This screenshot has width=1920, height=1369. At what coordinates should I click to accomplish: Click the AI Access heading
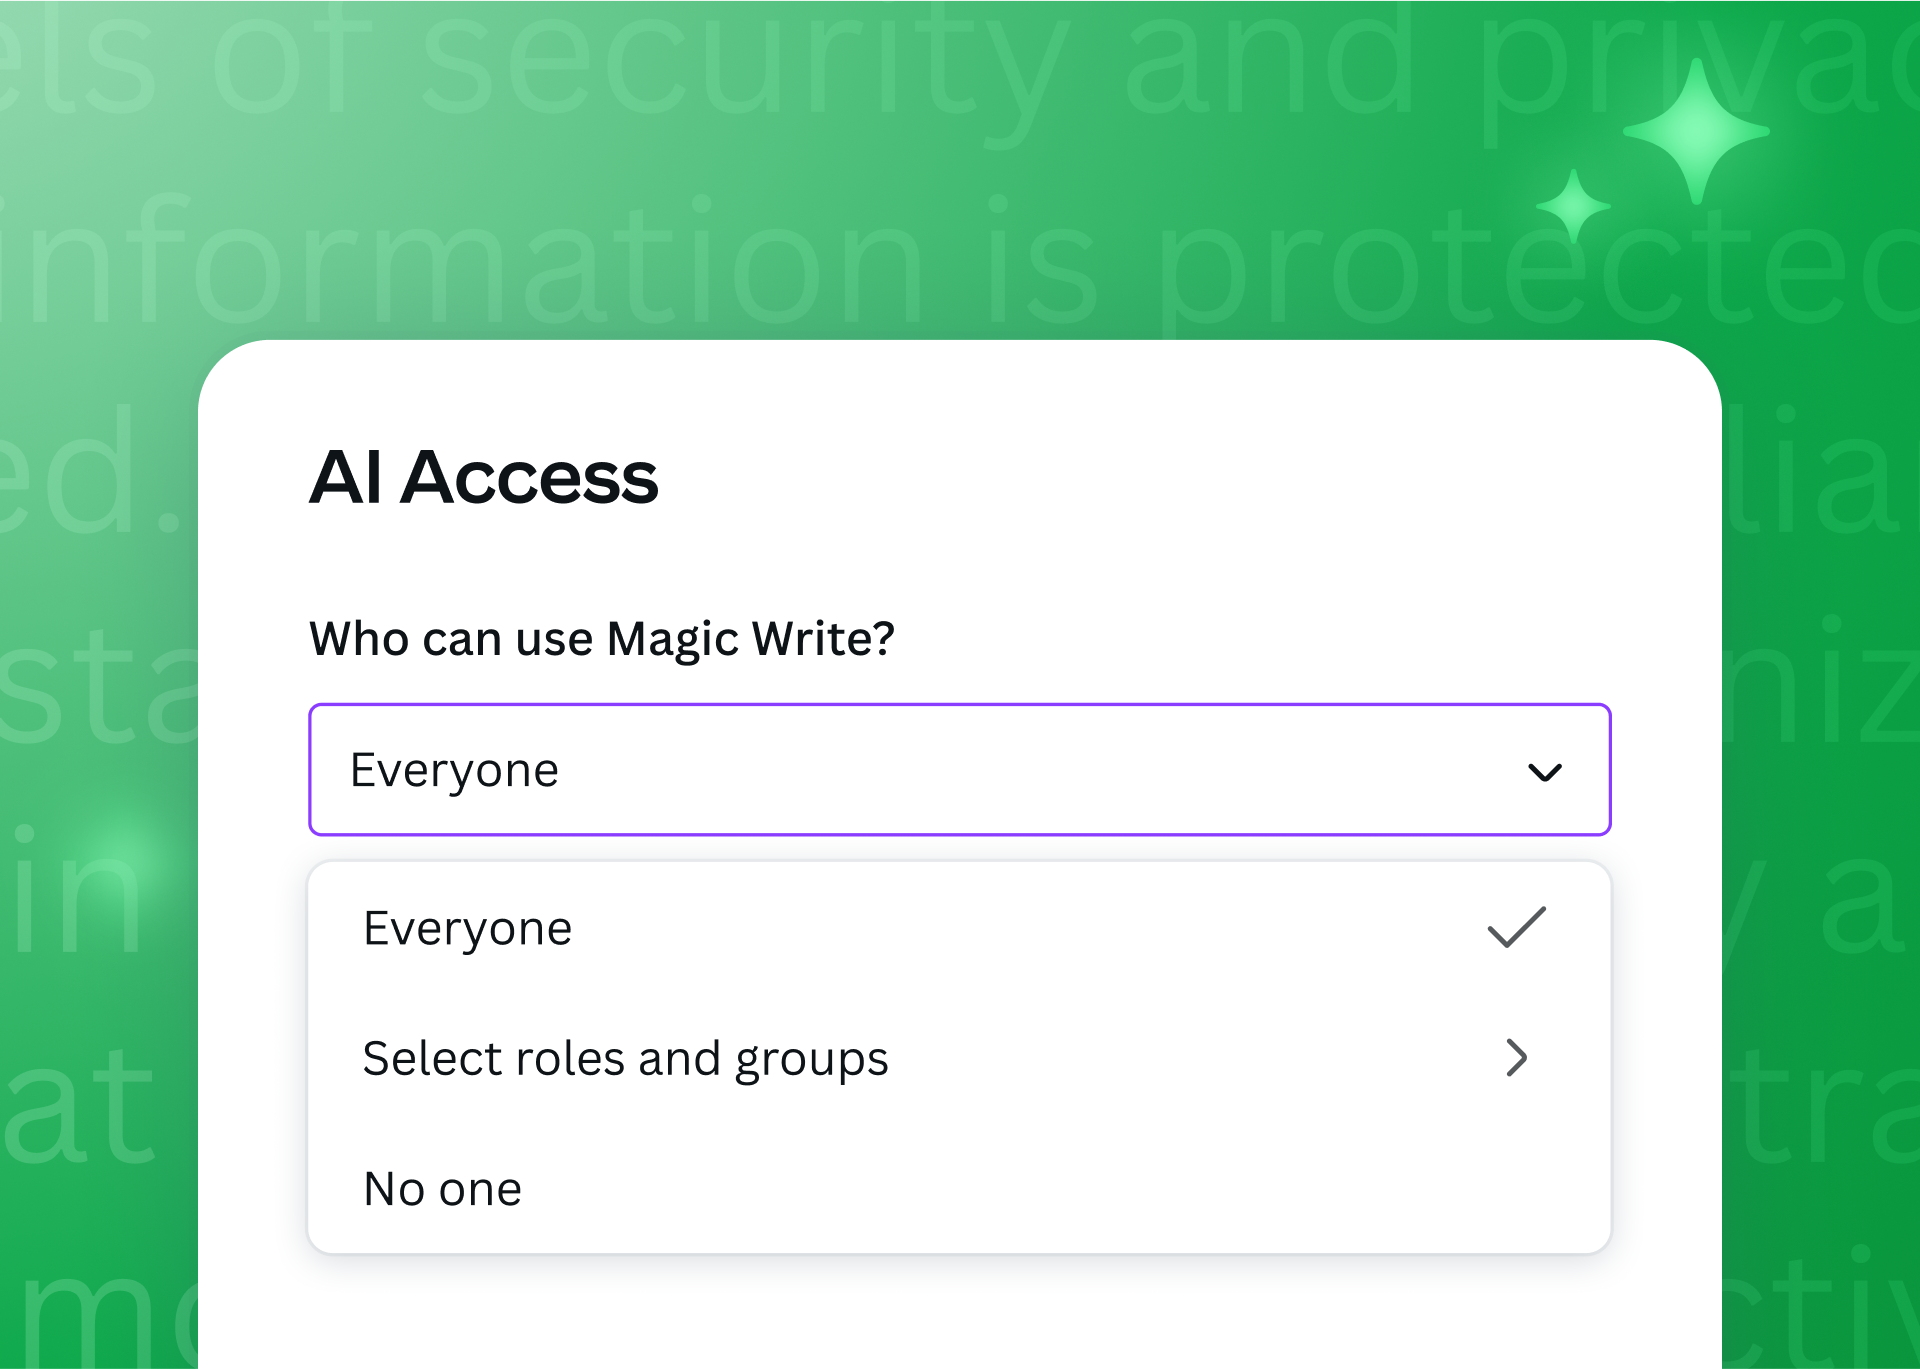484,477
